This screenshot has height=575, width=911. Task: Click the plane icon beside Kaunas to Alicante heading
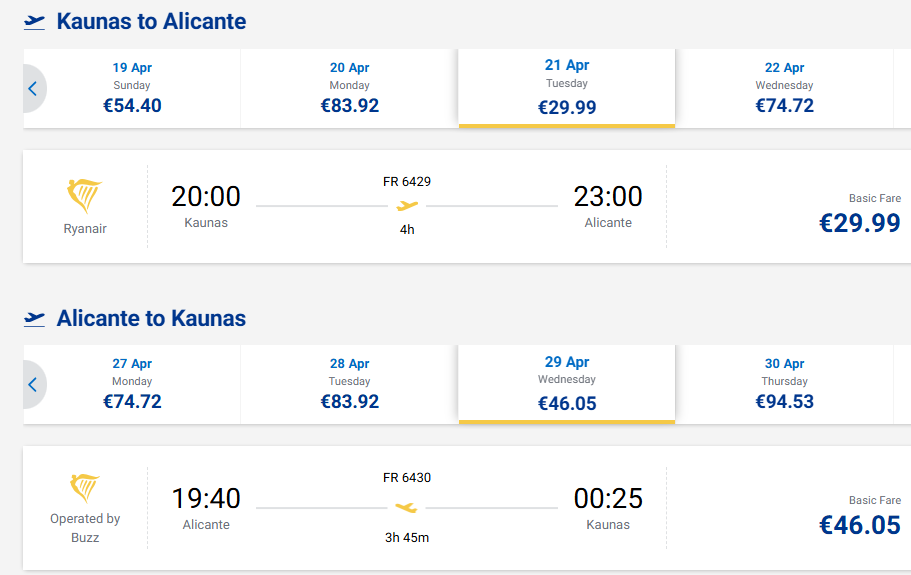pyautogui.click(x=35, y=21)
